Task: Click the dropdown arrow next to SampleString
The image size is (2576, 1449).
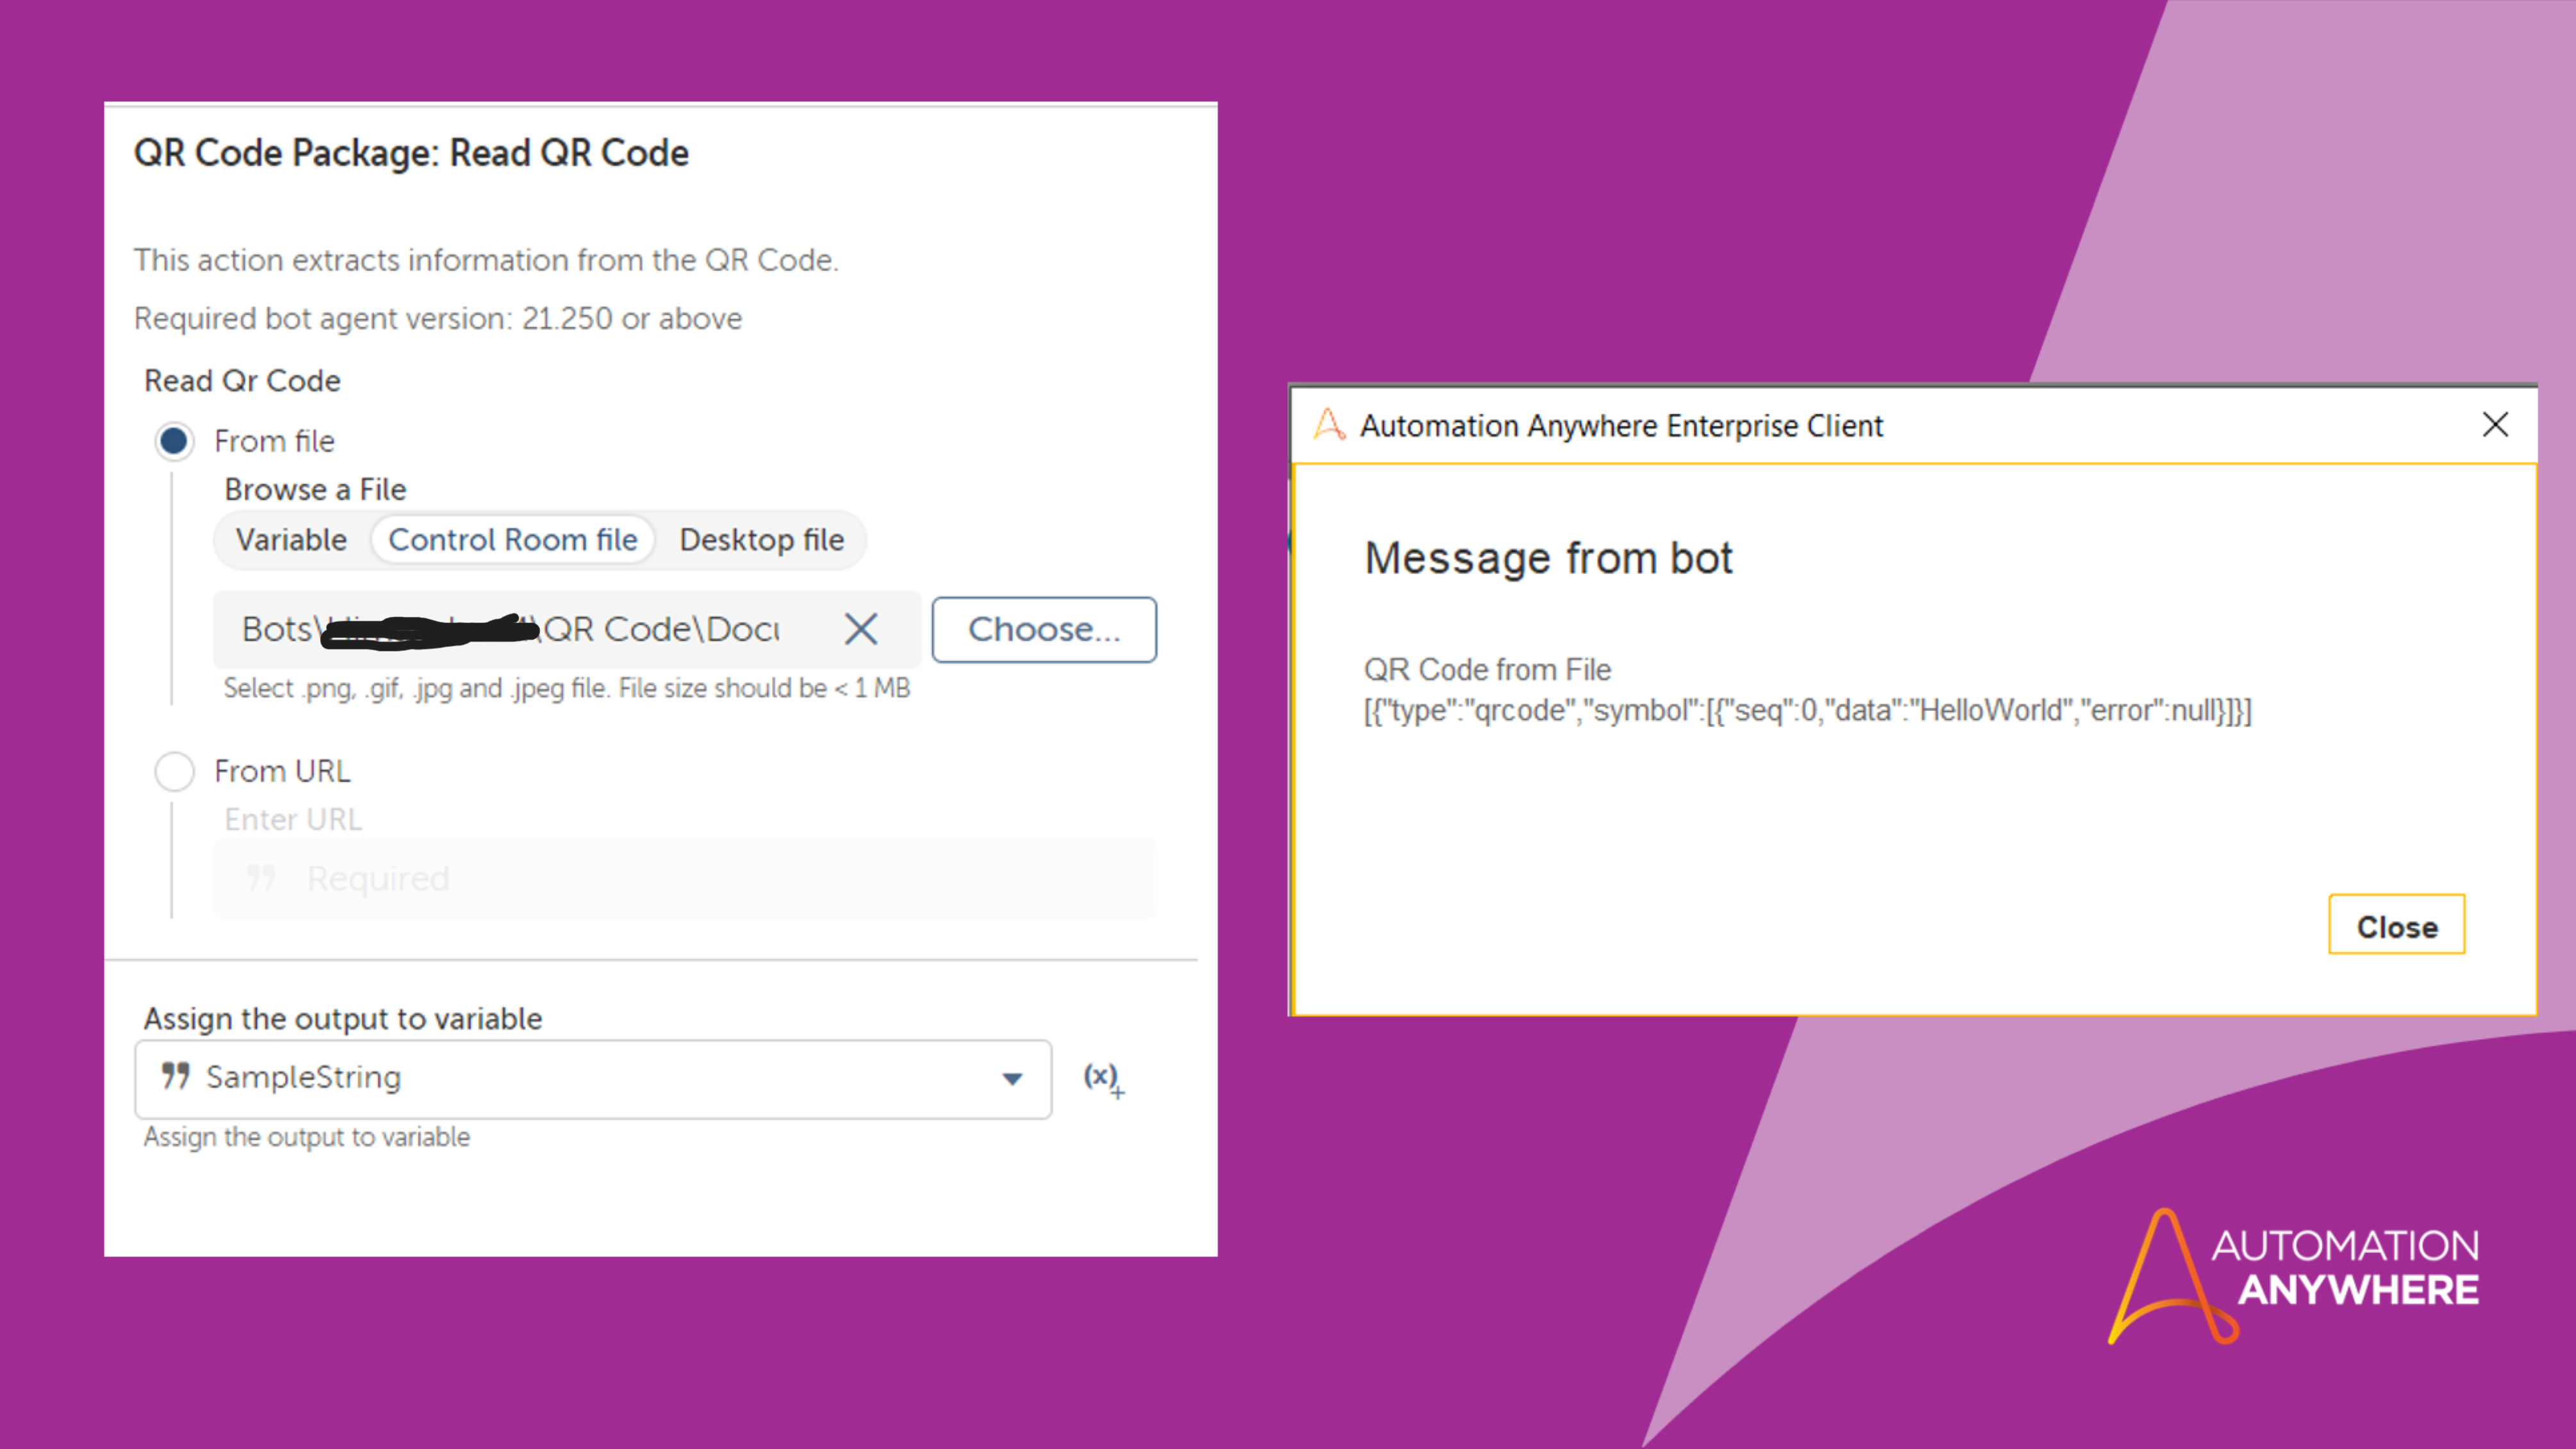Action: (1012, 1078)
